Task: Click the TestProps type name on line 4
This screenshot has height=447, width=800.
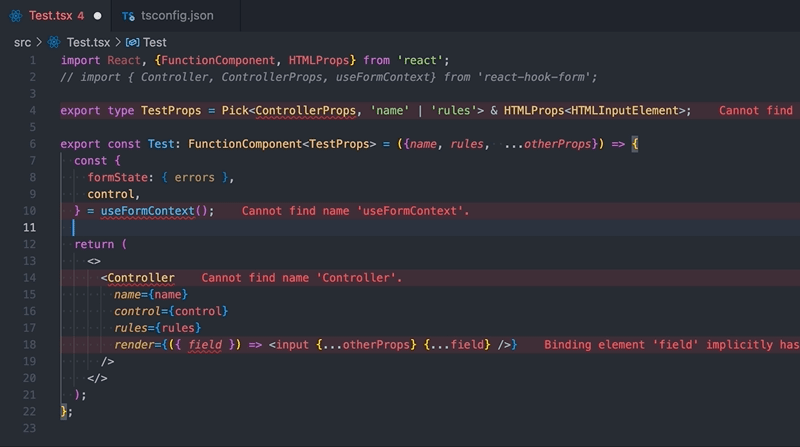Action: tap(171, 111)
